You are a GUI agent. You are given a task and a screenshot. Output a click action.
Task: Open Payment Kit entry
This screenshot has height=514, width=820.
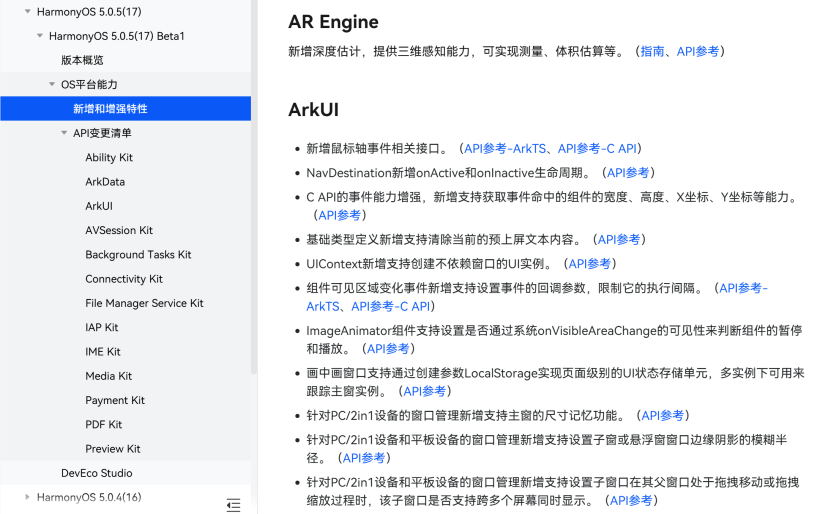point(115,400)
